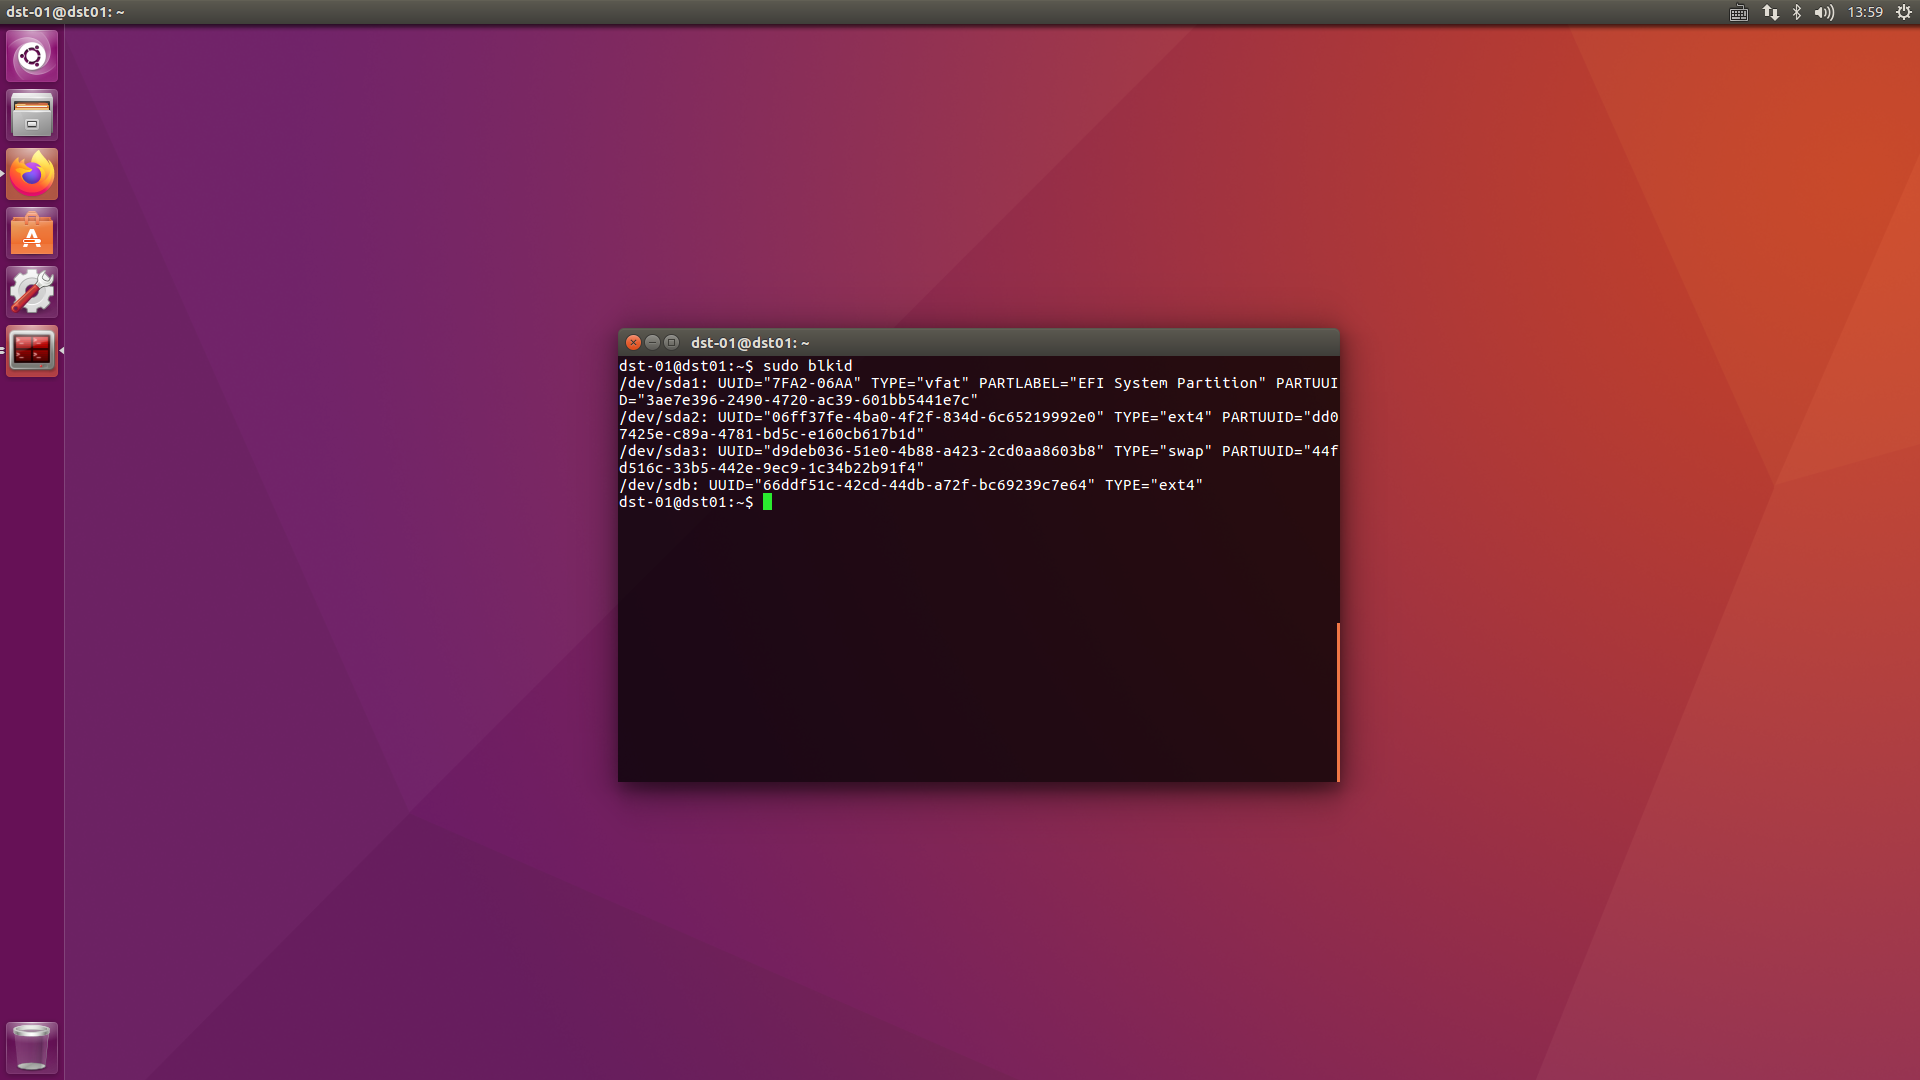Maximize the terminal window
1920x1080 pixels.
(671, 342)
